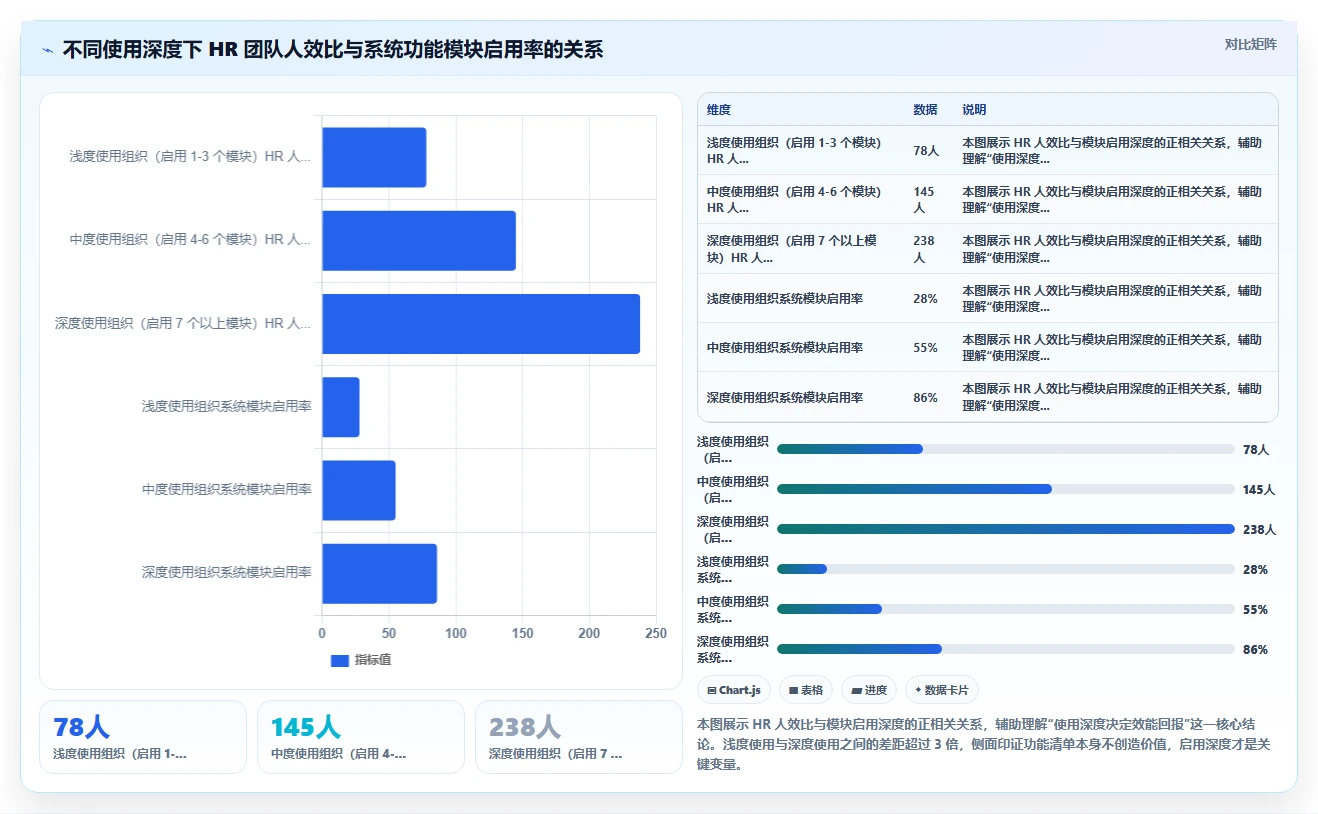Click the 对比矩阵 label at top right
The image size is (1318, 814).
tap(1250, 44)
